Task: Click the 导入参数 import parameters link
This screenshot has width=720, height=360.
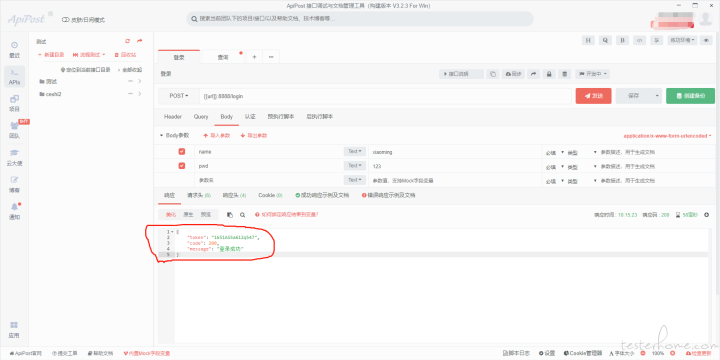Action: point(216,136)
